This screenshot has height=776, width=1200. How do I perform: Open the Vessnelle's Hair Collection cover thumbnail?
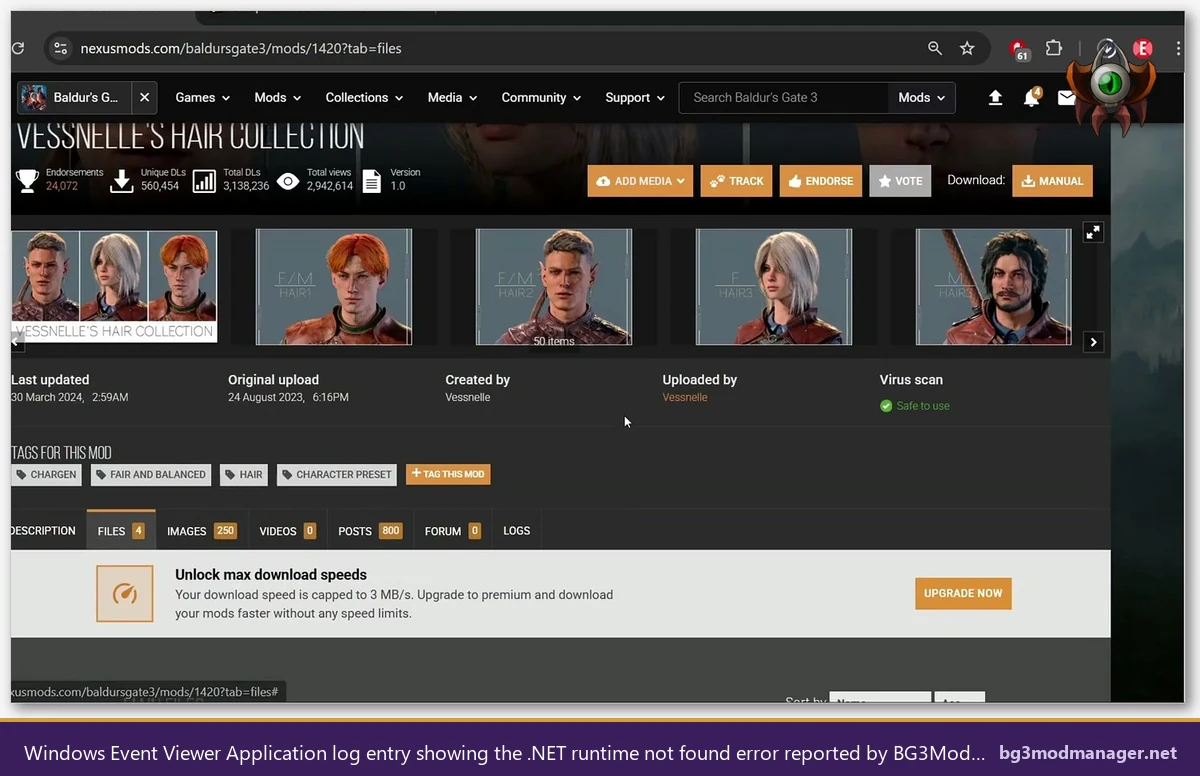click(114, 286)
